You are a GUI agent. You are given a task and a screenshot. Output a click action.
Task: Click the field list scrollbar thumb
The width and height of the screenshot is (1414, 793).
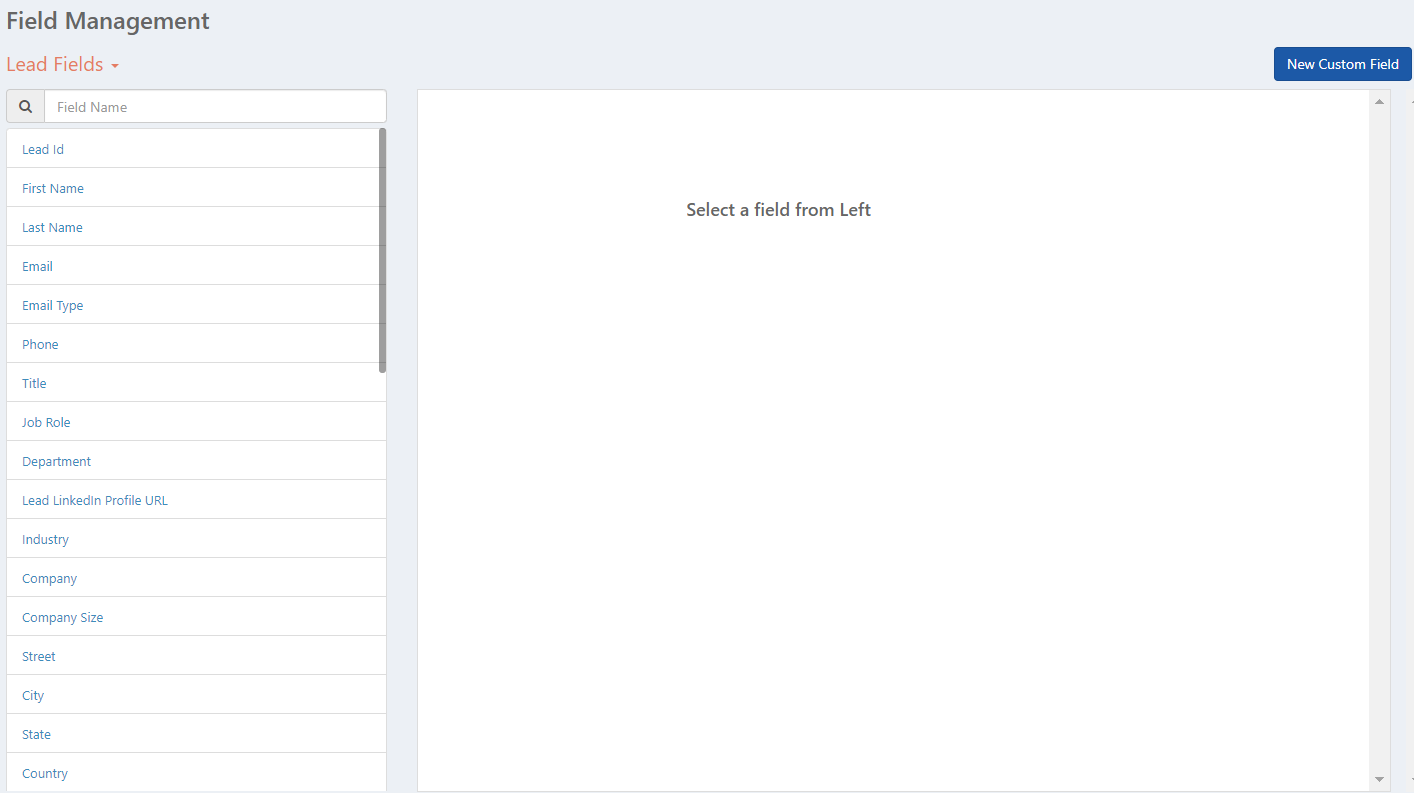click(382, 250)
